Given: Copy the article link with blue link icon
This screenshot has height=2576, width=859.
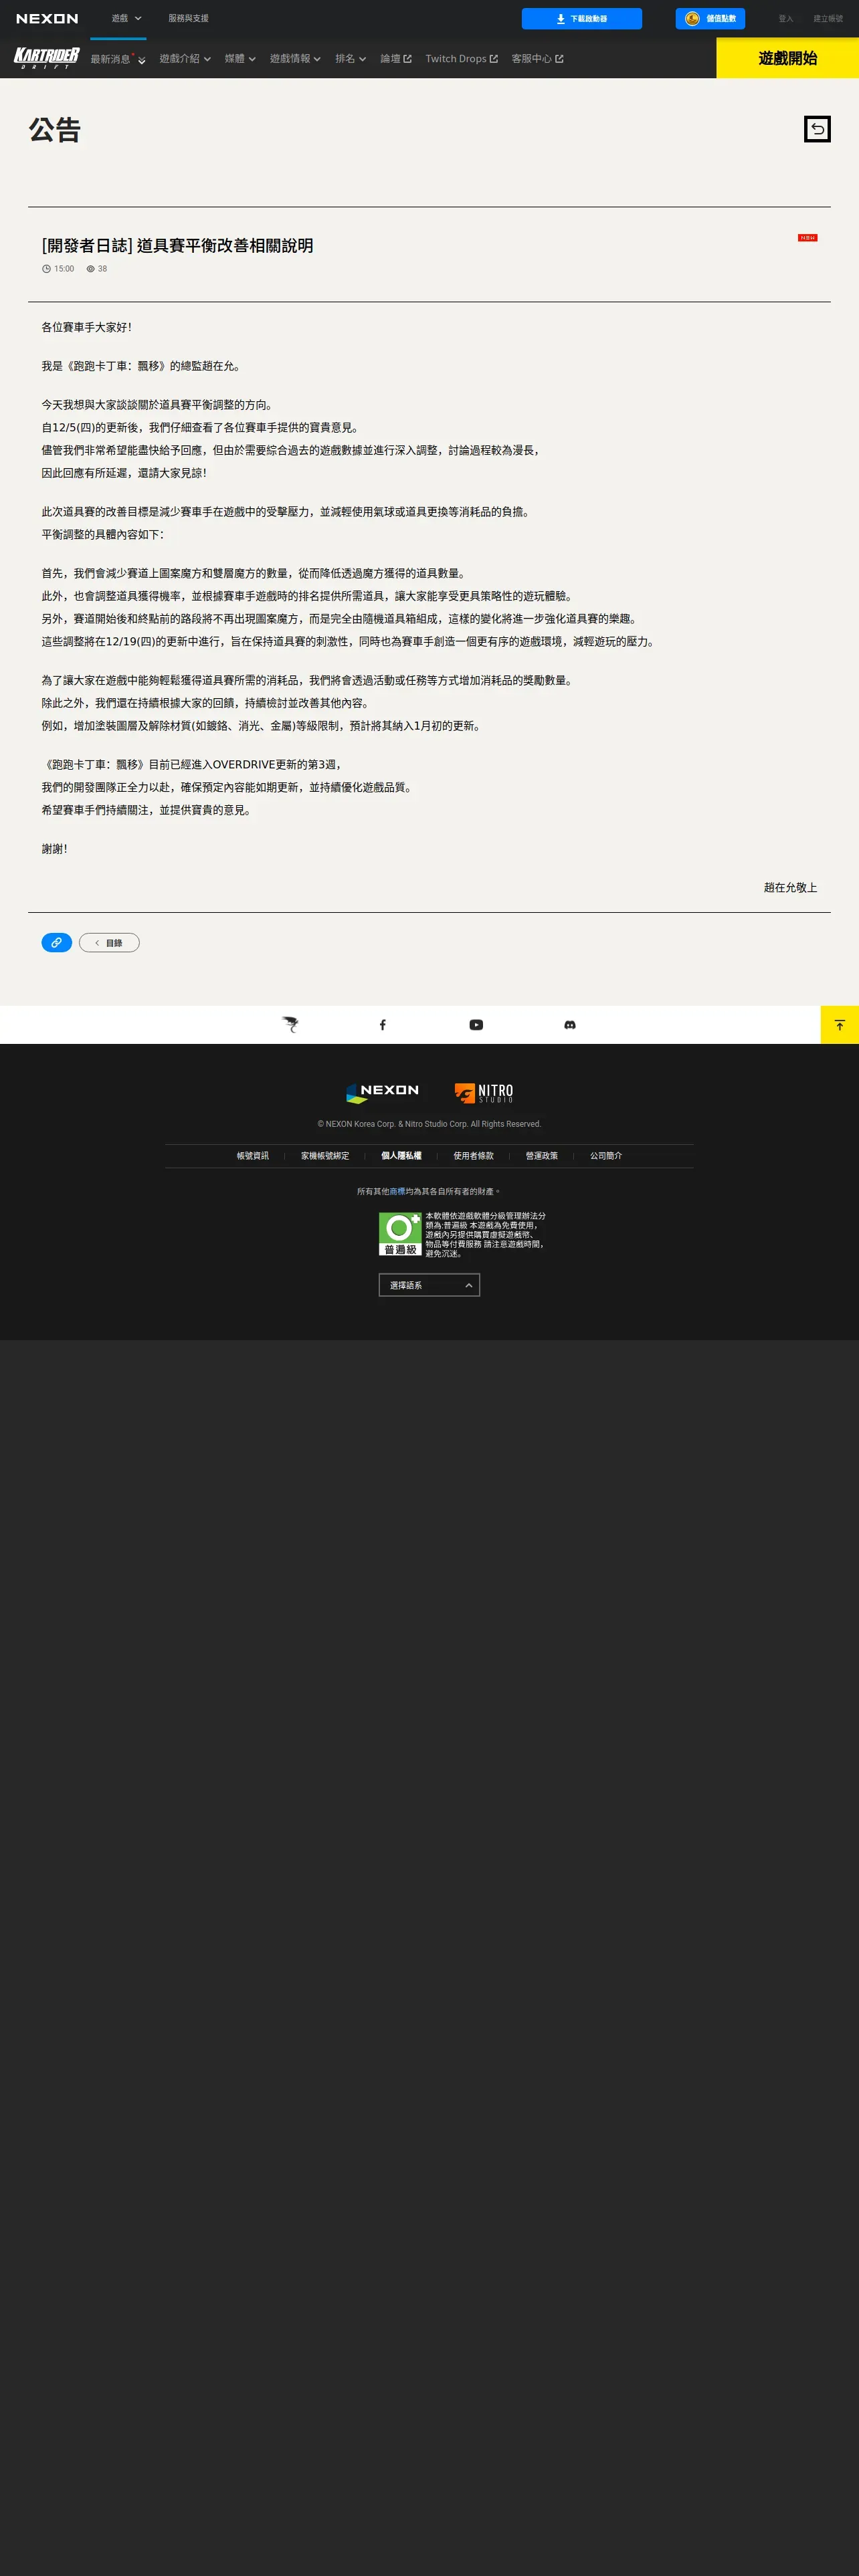Looking at the screenshot, I should tap(56, 942).
